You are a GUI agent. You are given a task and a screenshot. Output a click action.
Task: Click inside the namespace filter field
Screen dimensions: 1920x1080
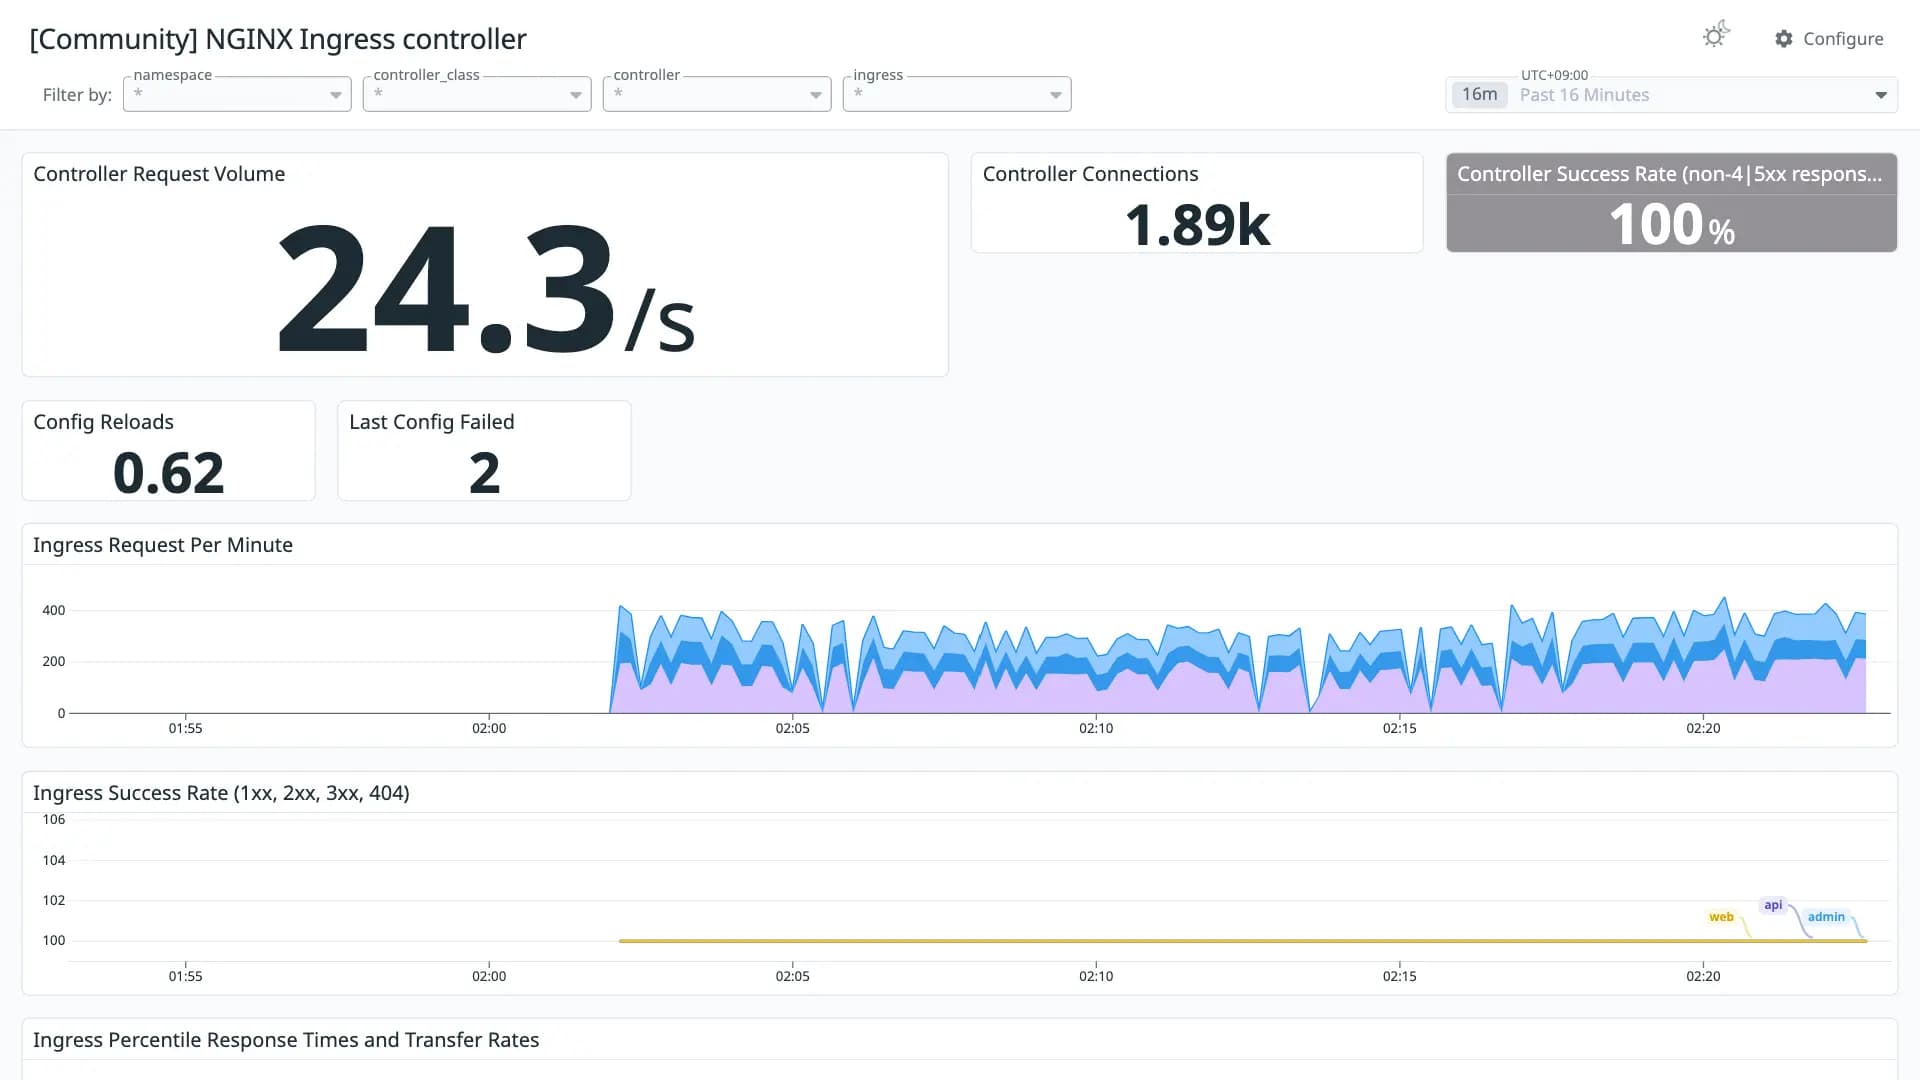click(x=237, y=94)
